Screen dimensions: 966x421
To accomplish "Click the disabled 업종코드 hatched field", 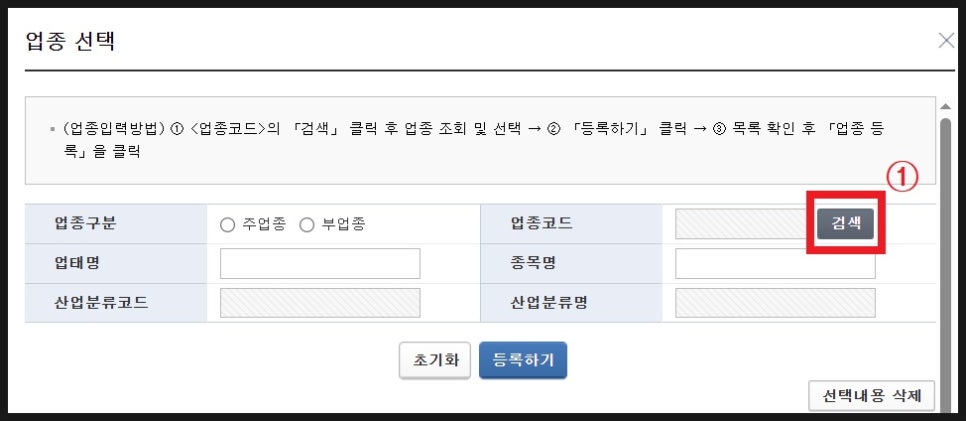I will coord(744,224).
